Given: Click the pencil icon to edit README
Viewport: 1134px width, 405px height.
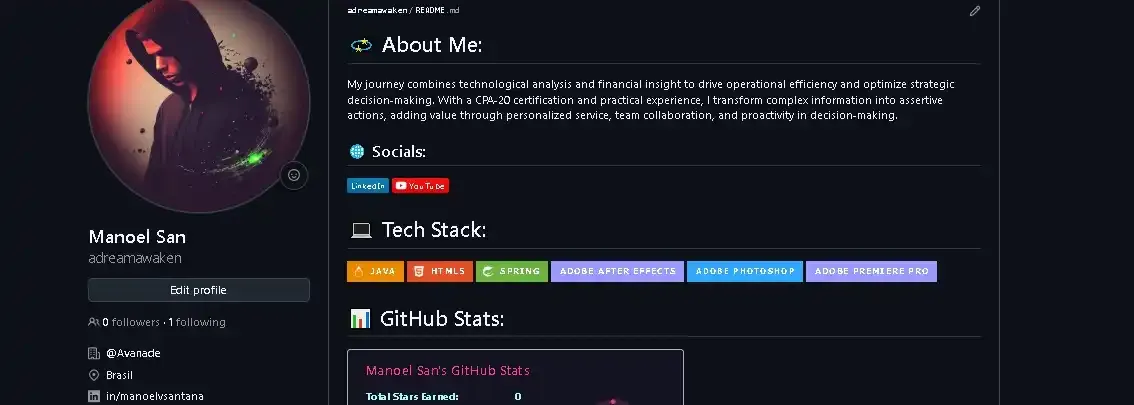Looking at the screenshot, I should 975,11.
